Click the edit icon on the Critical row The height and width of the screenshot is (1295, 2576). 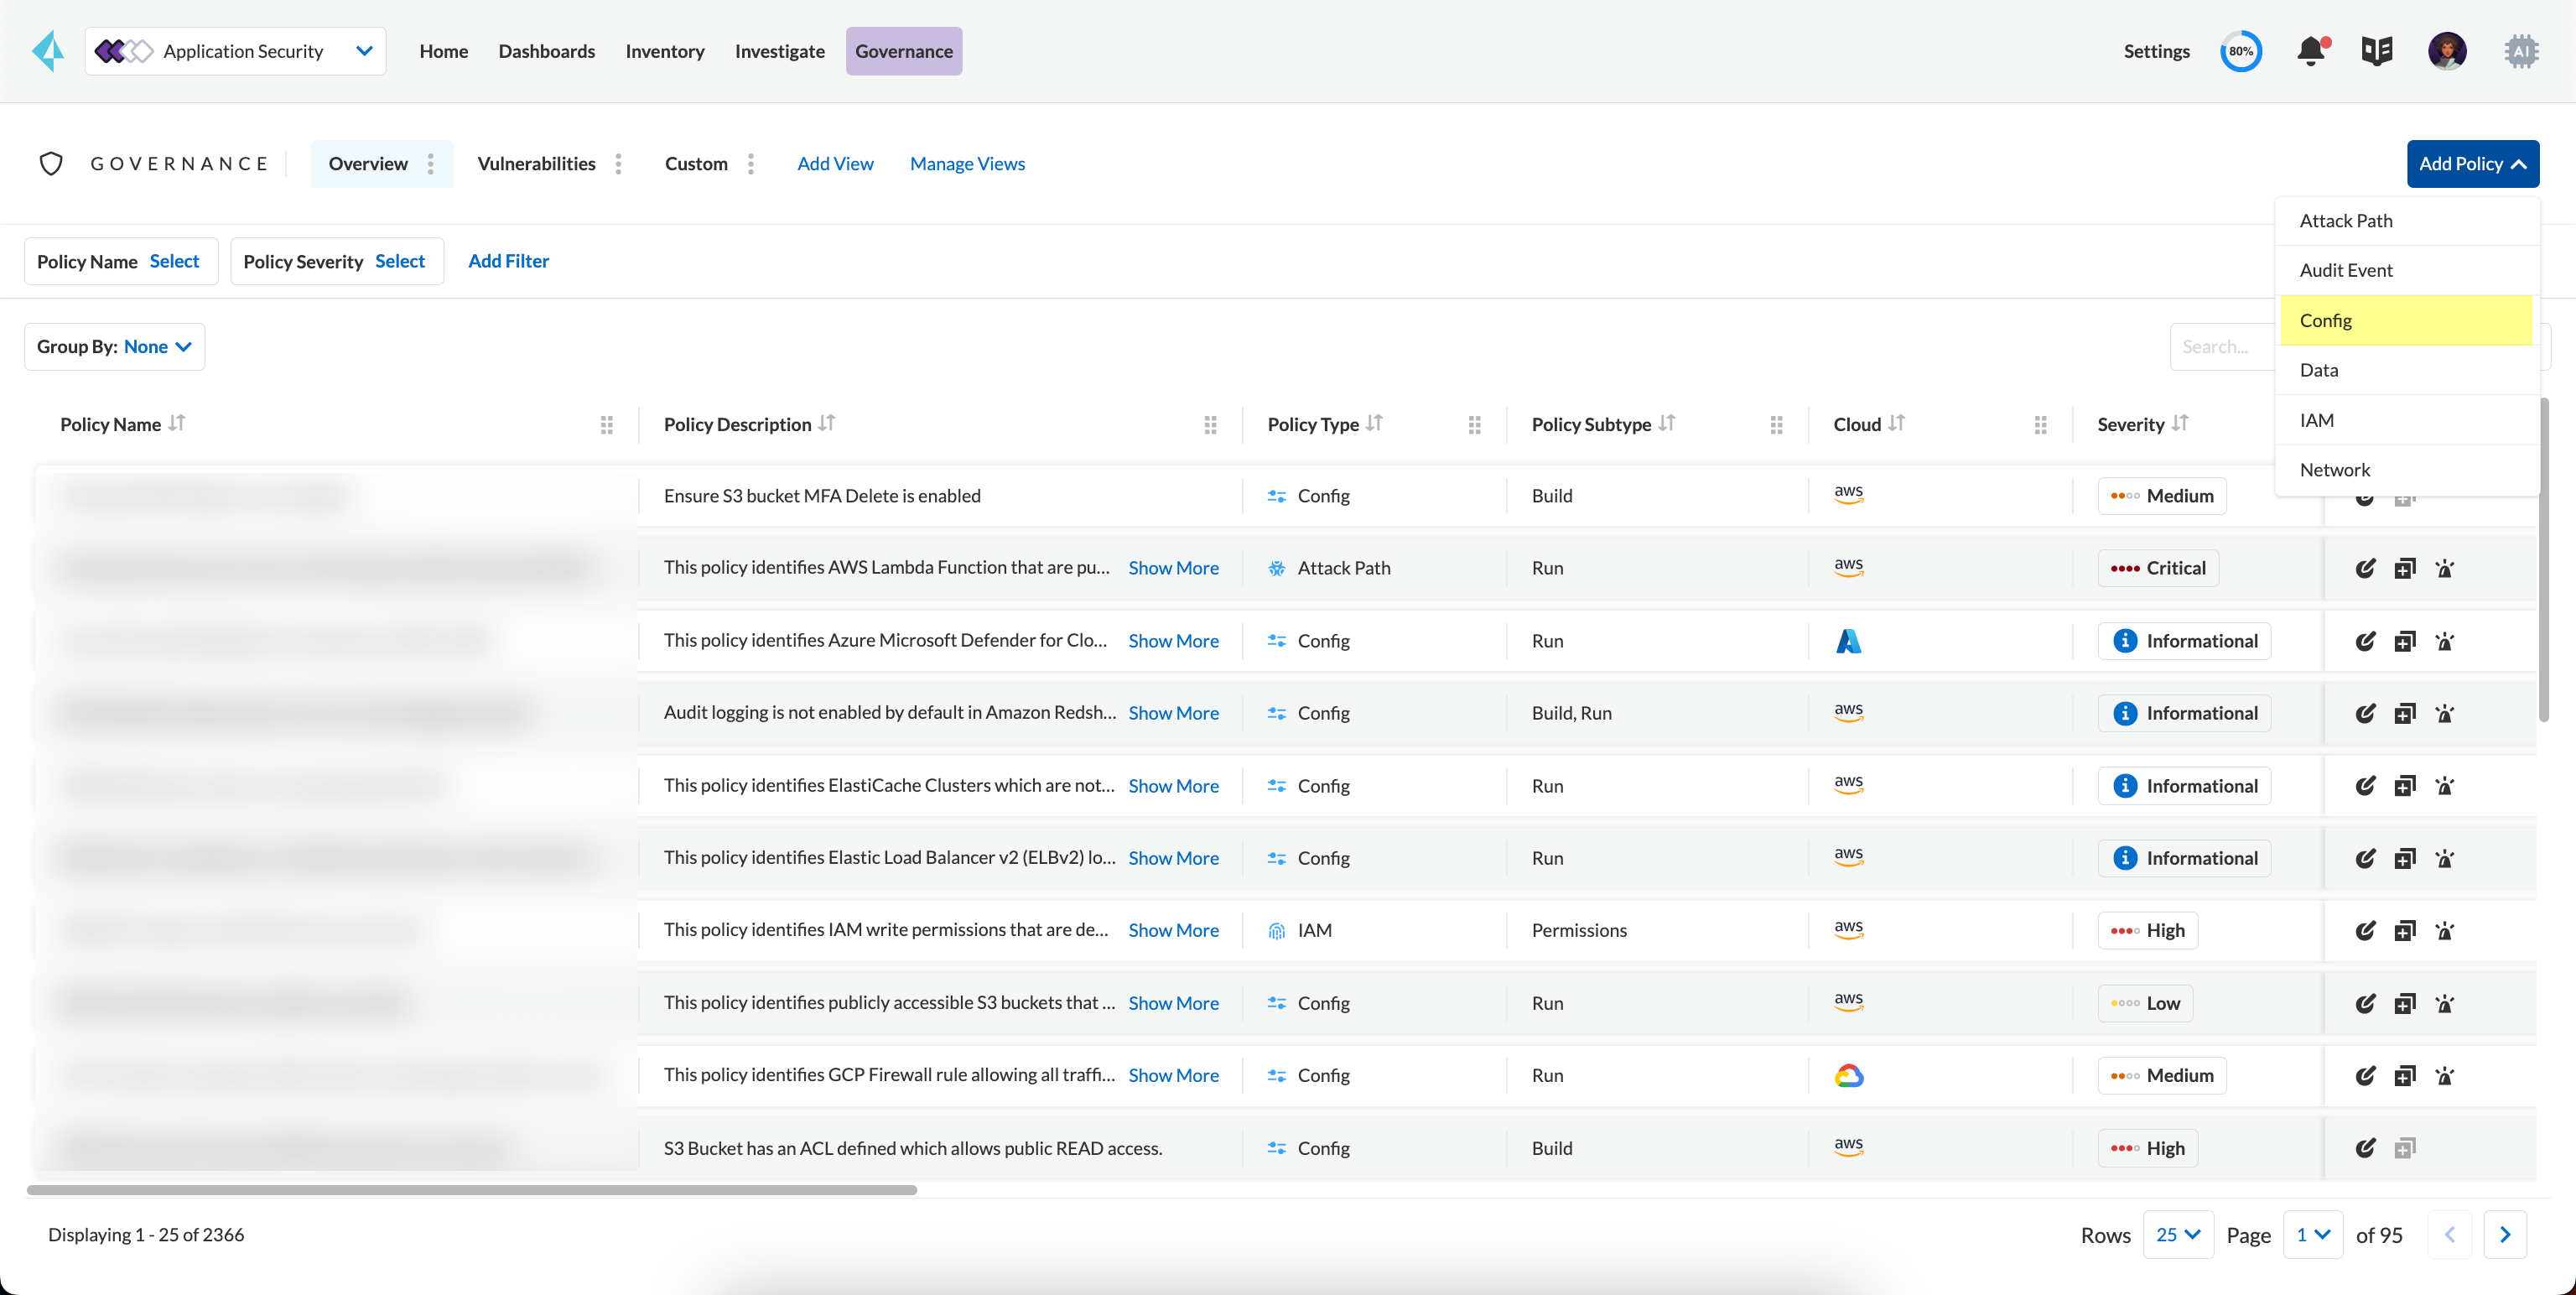point(2365,568)
